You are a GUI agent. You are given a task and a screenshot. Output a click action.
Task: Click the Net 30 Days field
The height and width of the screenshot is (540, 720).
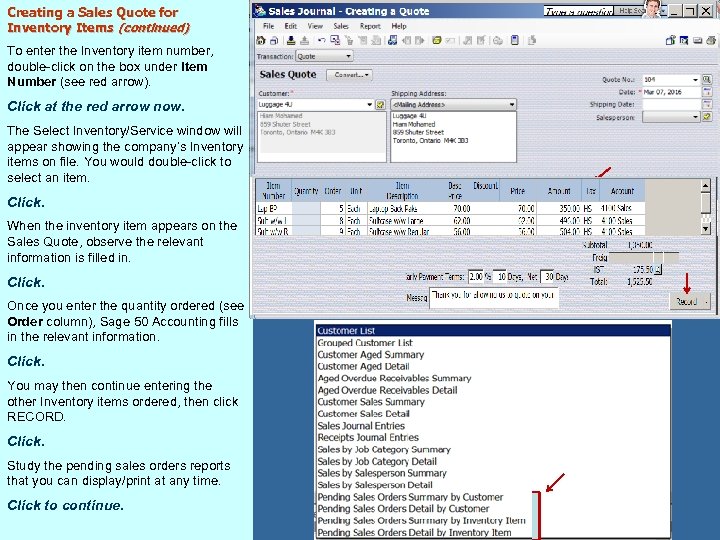(x=546, y=276)
